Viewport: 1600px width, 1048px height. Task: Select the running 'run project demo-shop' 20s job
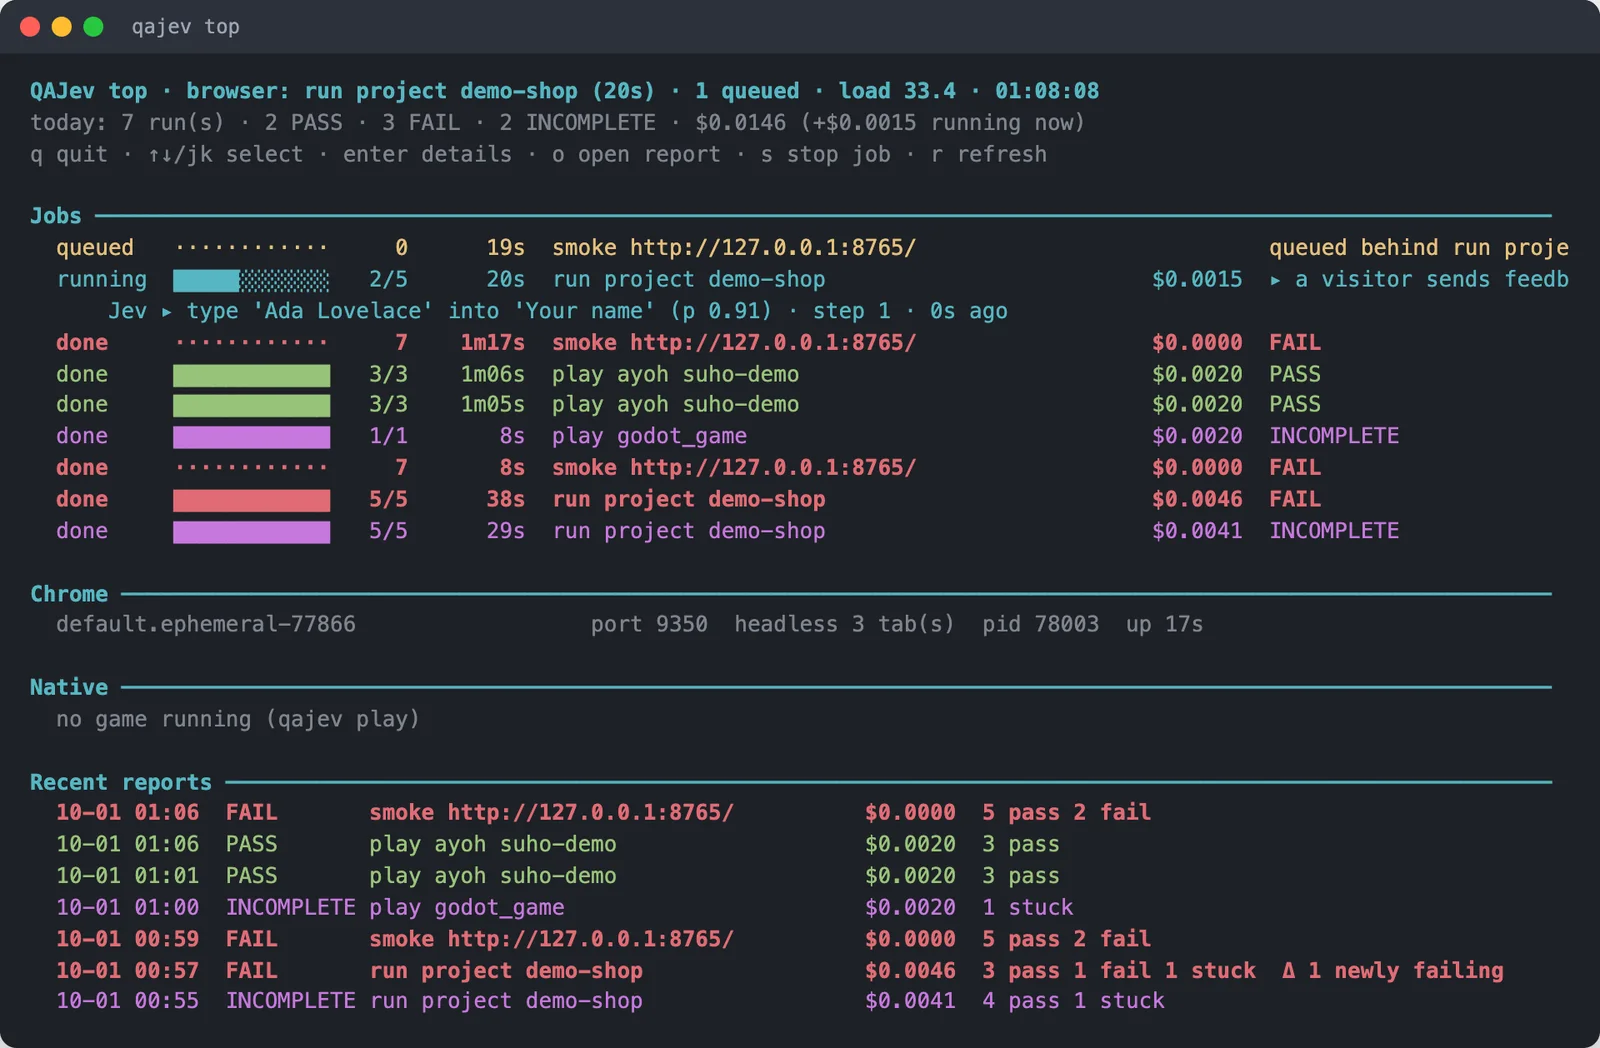pyautogui.click(x=812, y=279)
